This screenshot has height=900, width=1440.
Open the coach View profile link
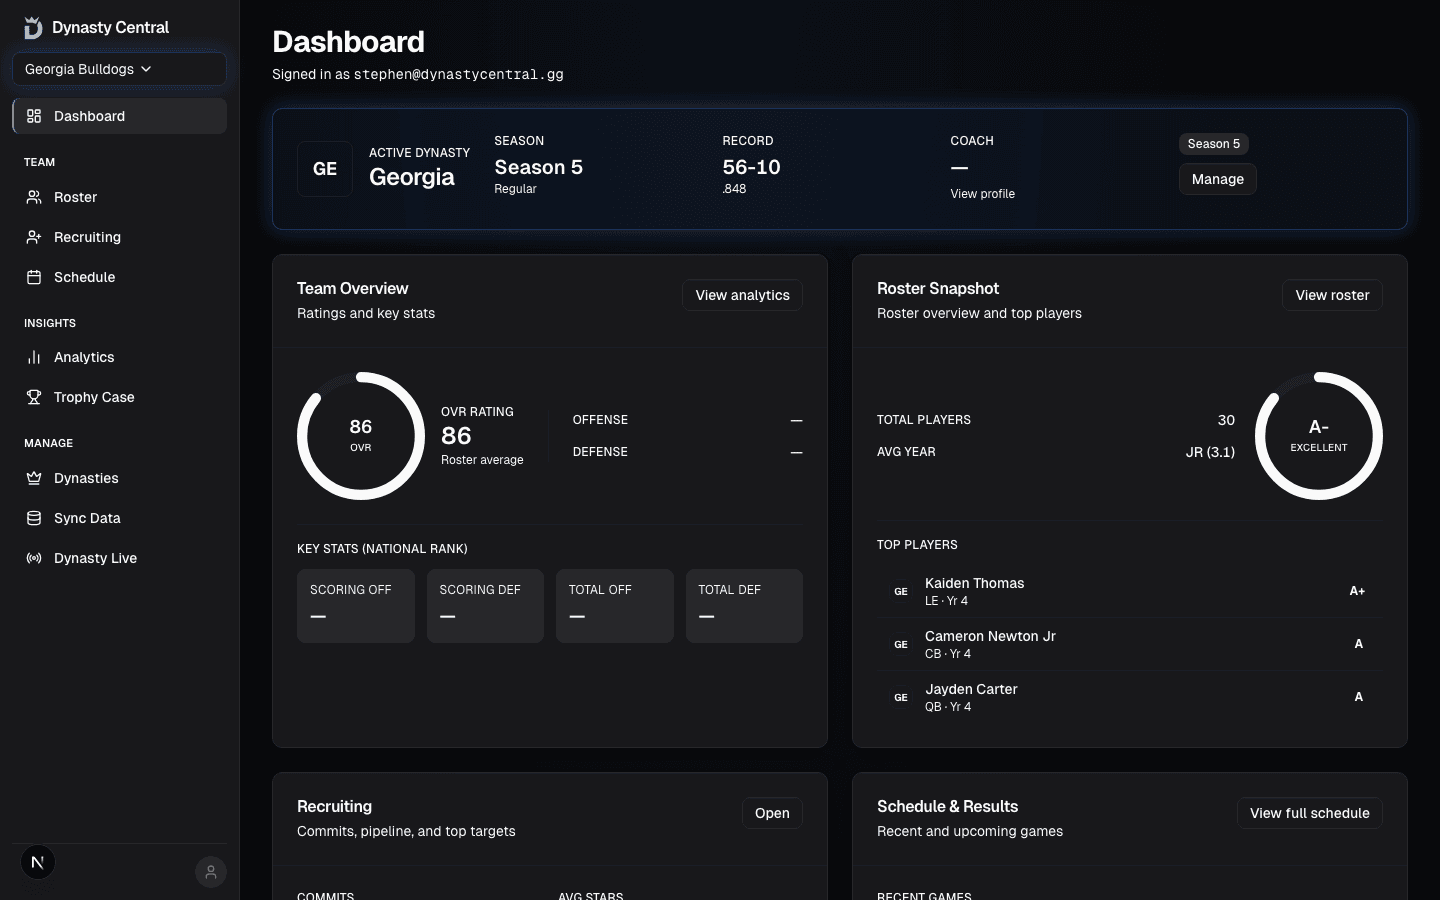coord(982,194)
